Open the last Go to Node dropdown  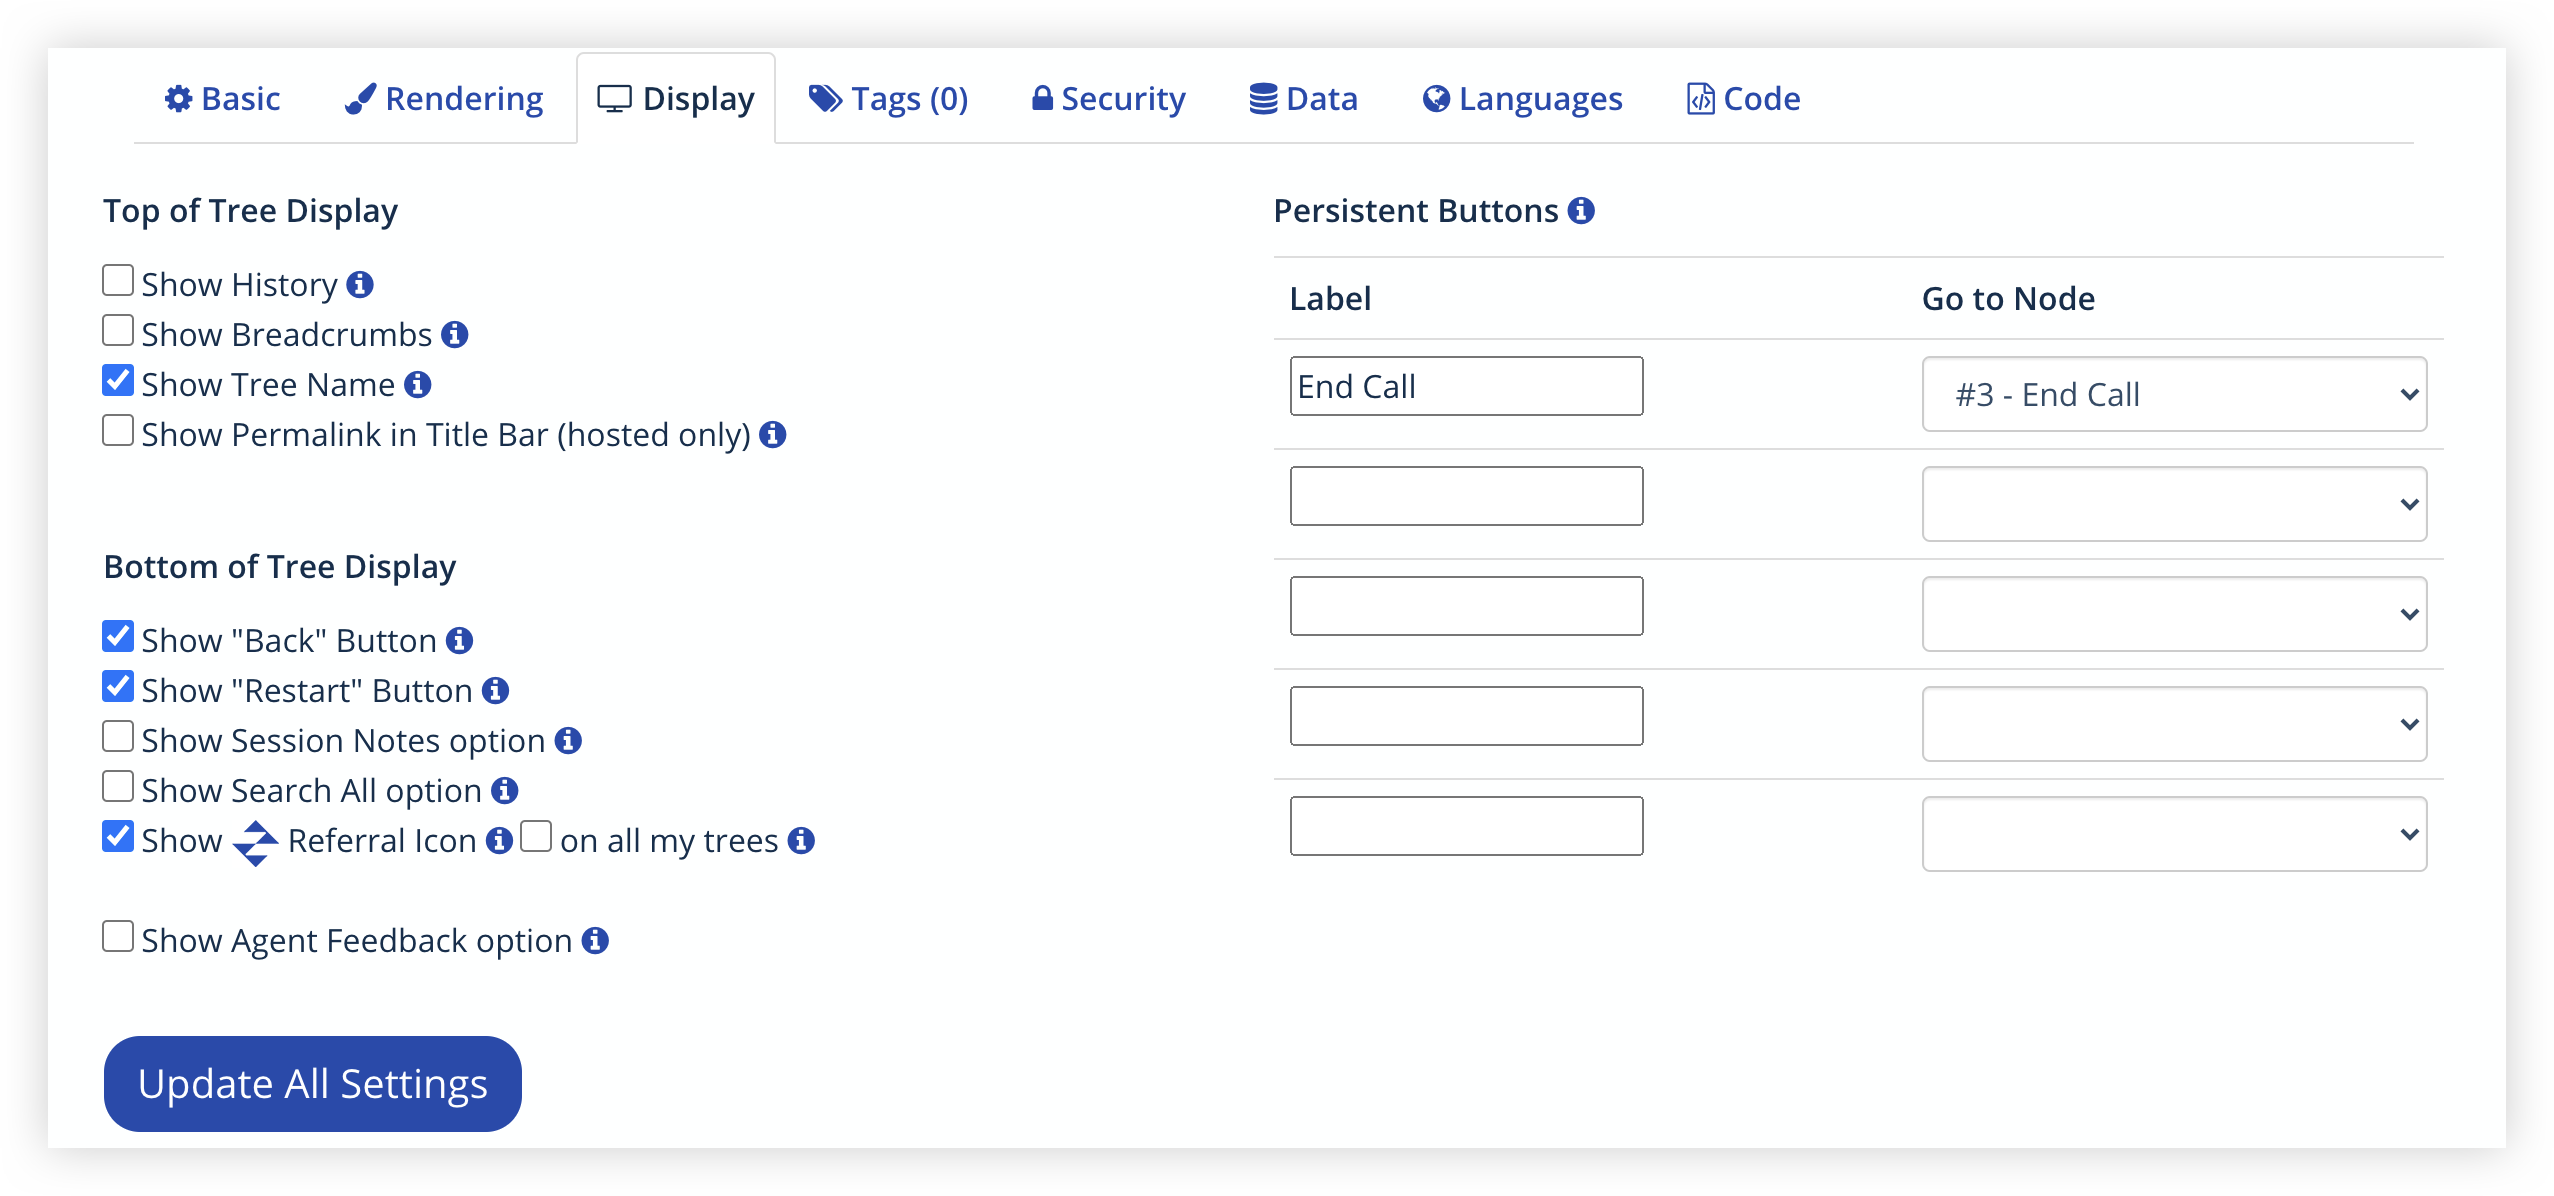coord(2174,833)
